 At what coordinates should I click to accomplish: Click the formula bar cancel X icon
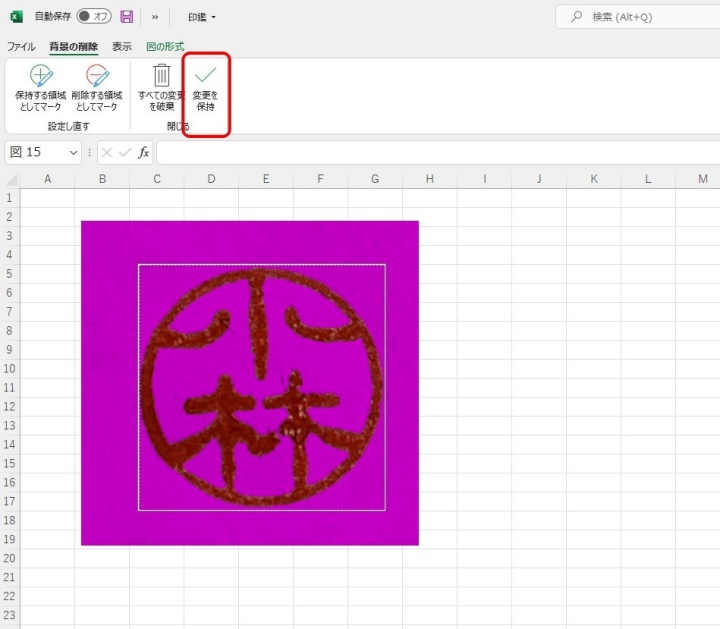click(x=107, y=152)
